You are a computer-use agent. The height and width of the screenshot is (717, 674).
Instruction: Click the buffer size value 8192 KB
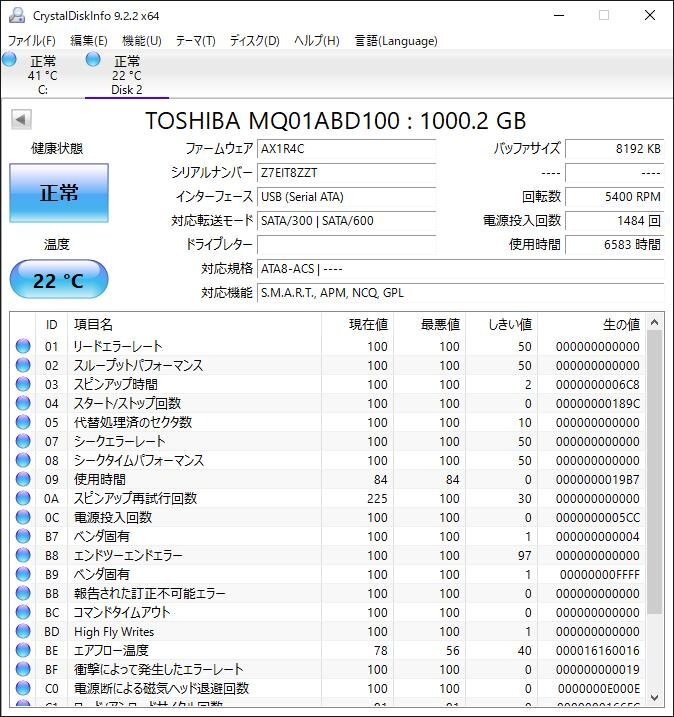point(615,149)
